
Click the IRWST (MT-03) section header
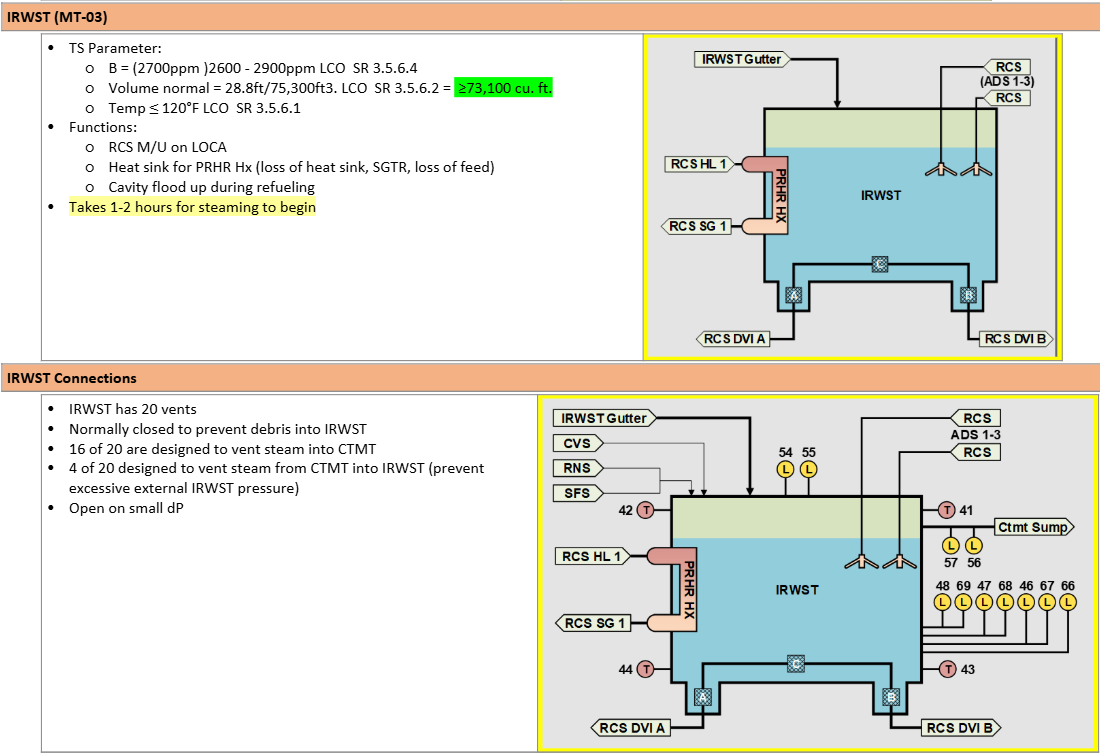[x=550, y=17]
